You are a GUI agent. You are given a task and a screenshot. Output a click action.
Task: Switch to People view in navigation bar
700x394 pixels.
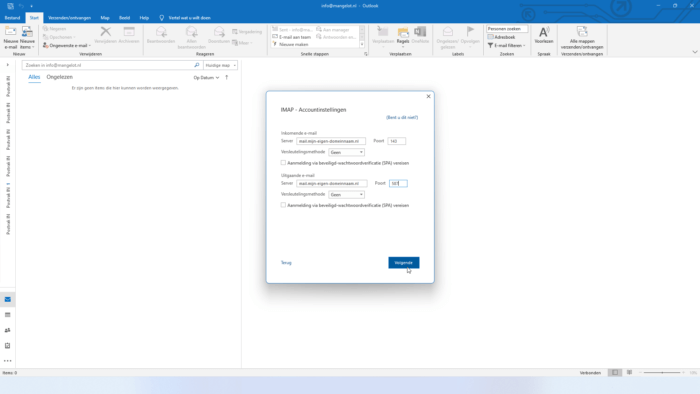pos(8,330)
